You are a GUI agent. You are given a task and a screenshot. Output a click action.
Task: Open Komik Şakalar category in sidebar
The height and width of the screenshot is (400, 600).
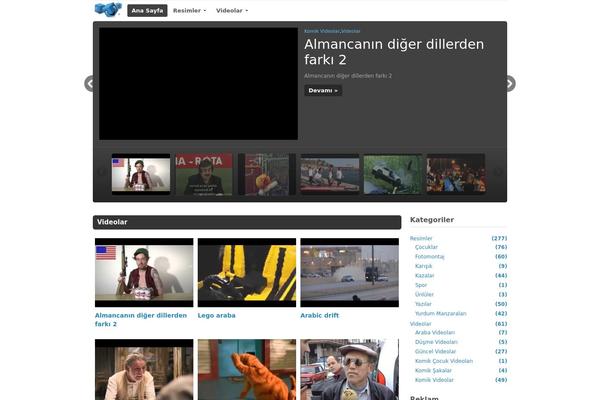433,371
